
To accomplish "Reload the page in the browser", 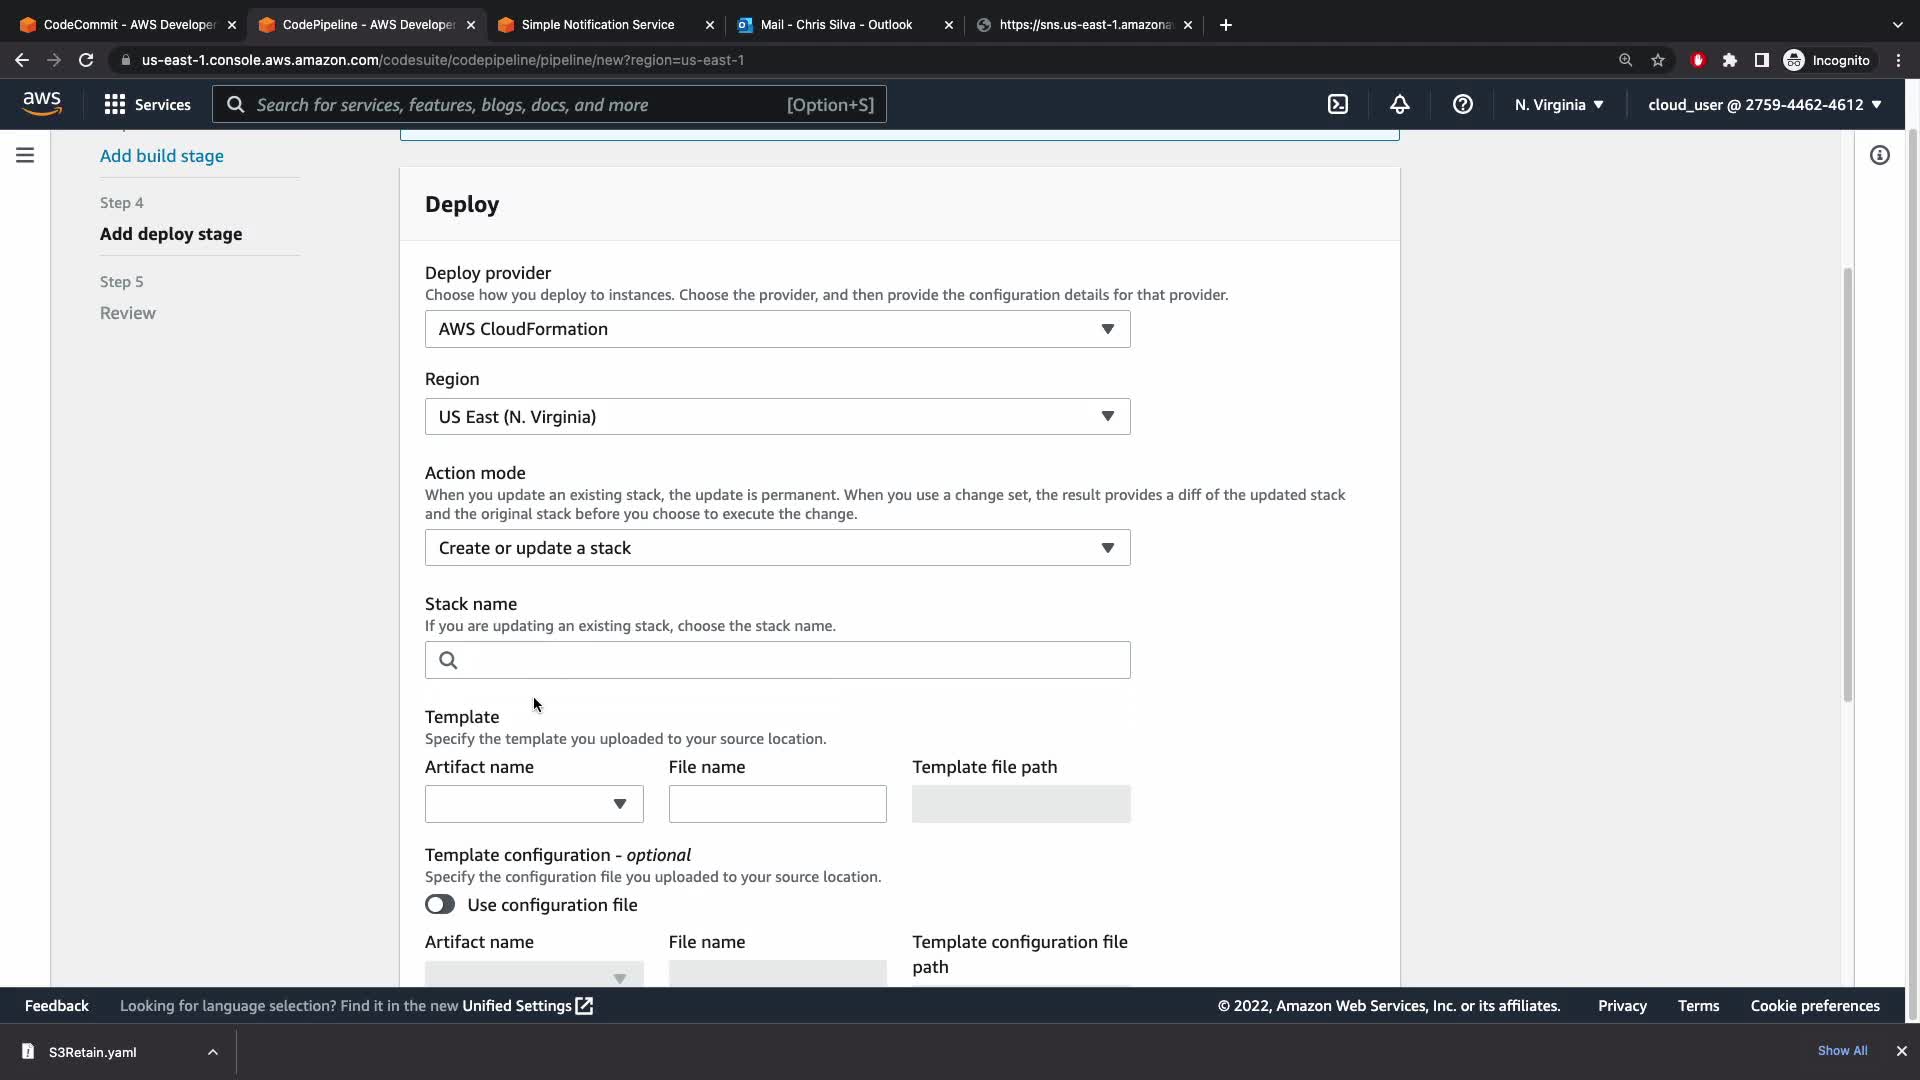I will (86, 60).
